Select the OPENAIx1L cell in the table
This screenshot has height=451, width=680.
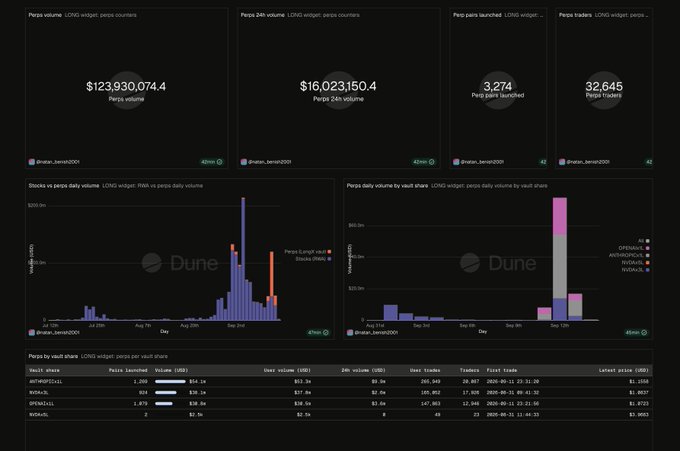point(42,403)
